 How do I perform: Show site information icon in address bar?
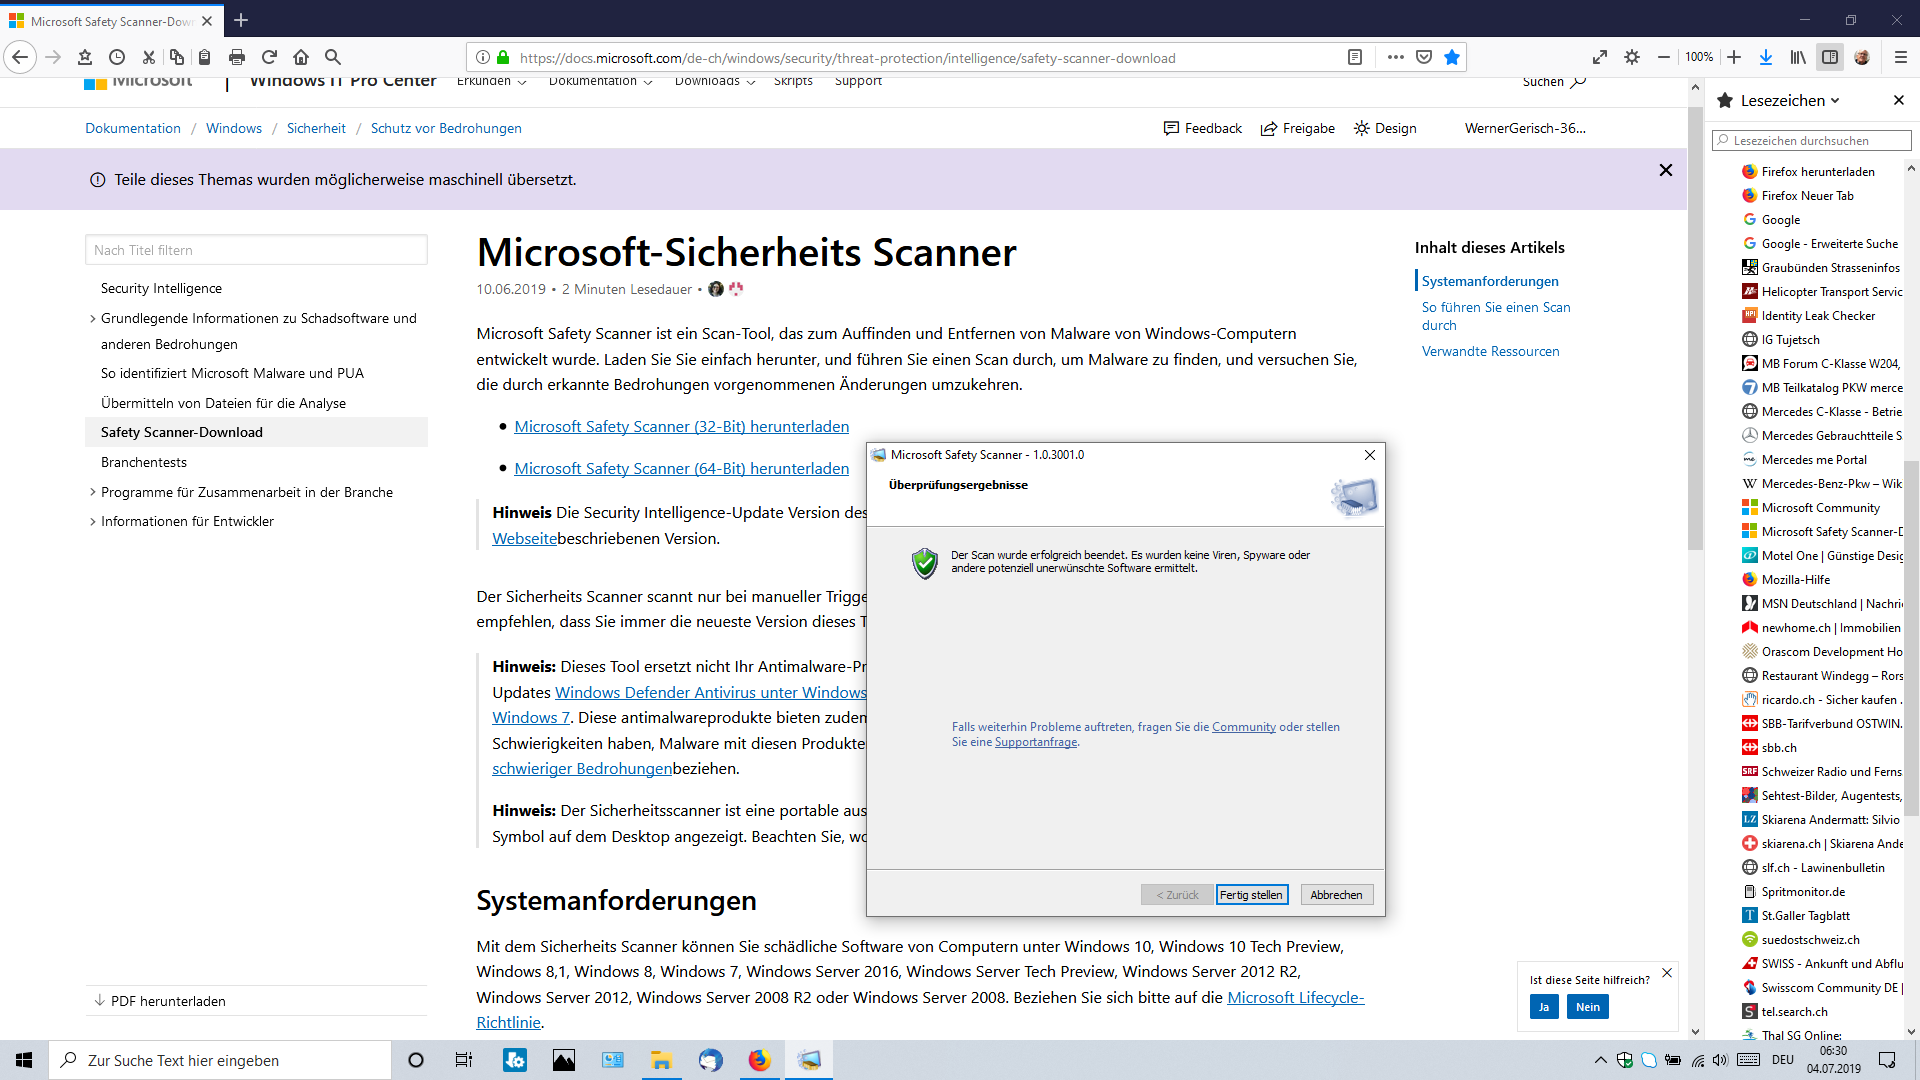(x=482, y=57)
